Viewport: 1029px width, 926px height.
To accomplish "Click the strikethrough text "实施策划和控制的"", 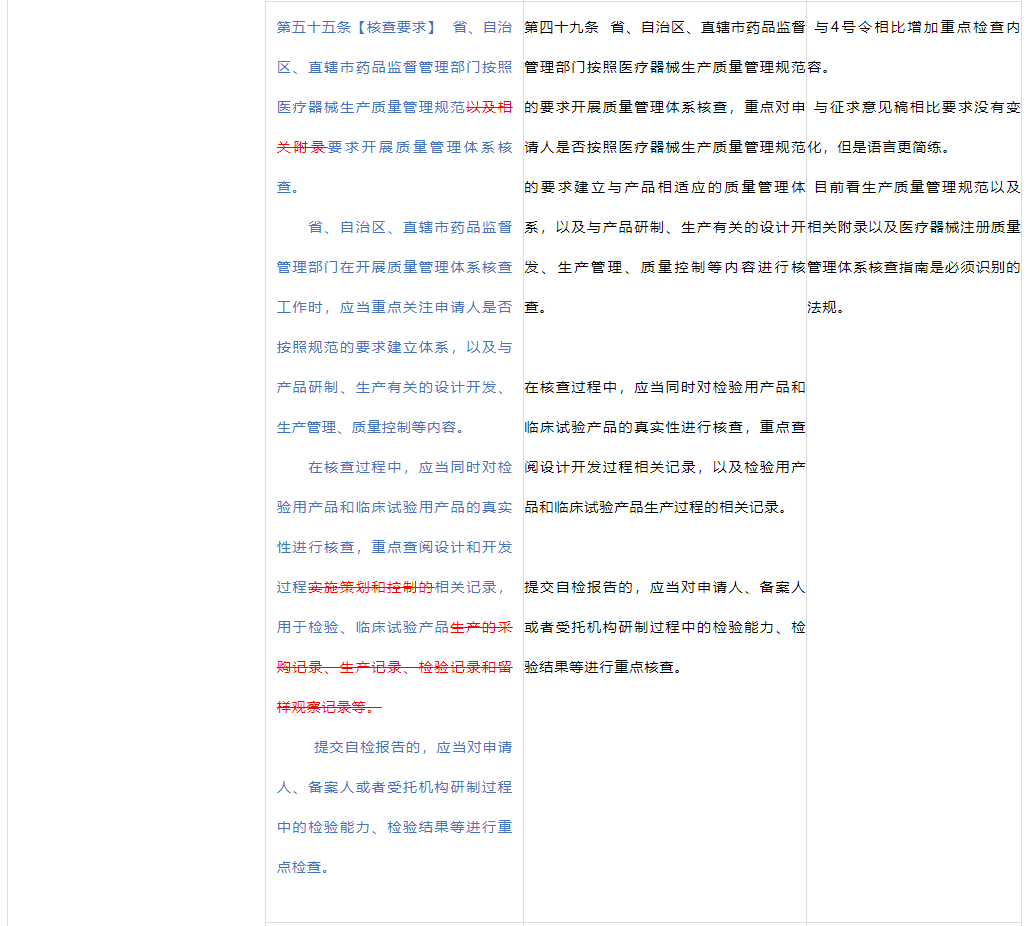I will point(370,587).
